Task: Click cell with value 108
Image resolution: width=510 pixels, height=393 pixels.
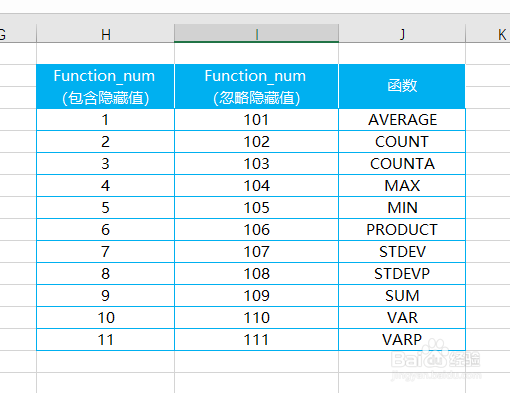Action: pyautogui.click(x=256, y=274)
